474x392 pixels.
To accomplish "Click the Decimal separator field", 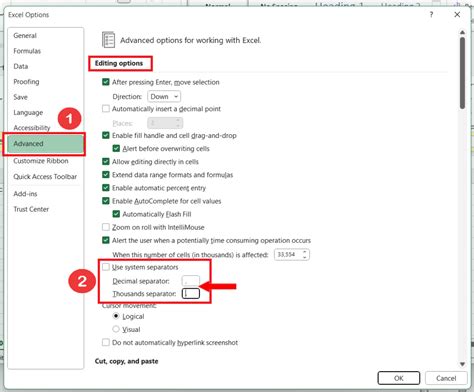I will pyautogui.click(x=191, y=281).
